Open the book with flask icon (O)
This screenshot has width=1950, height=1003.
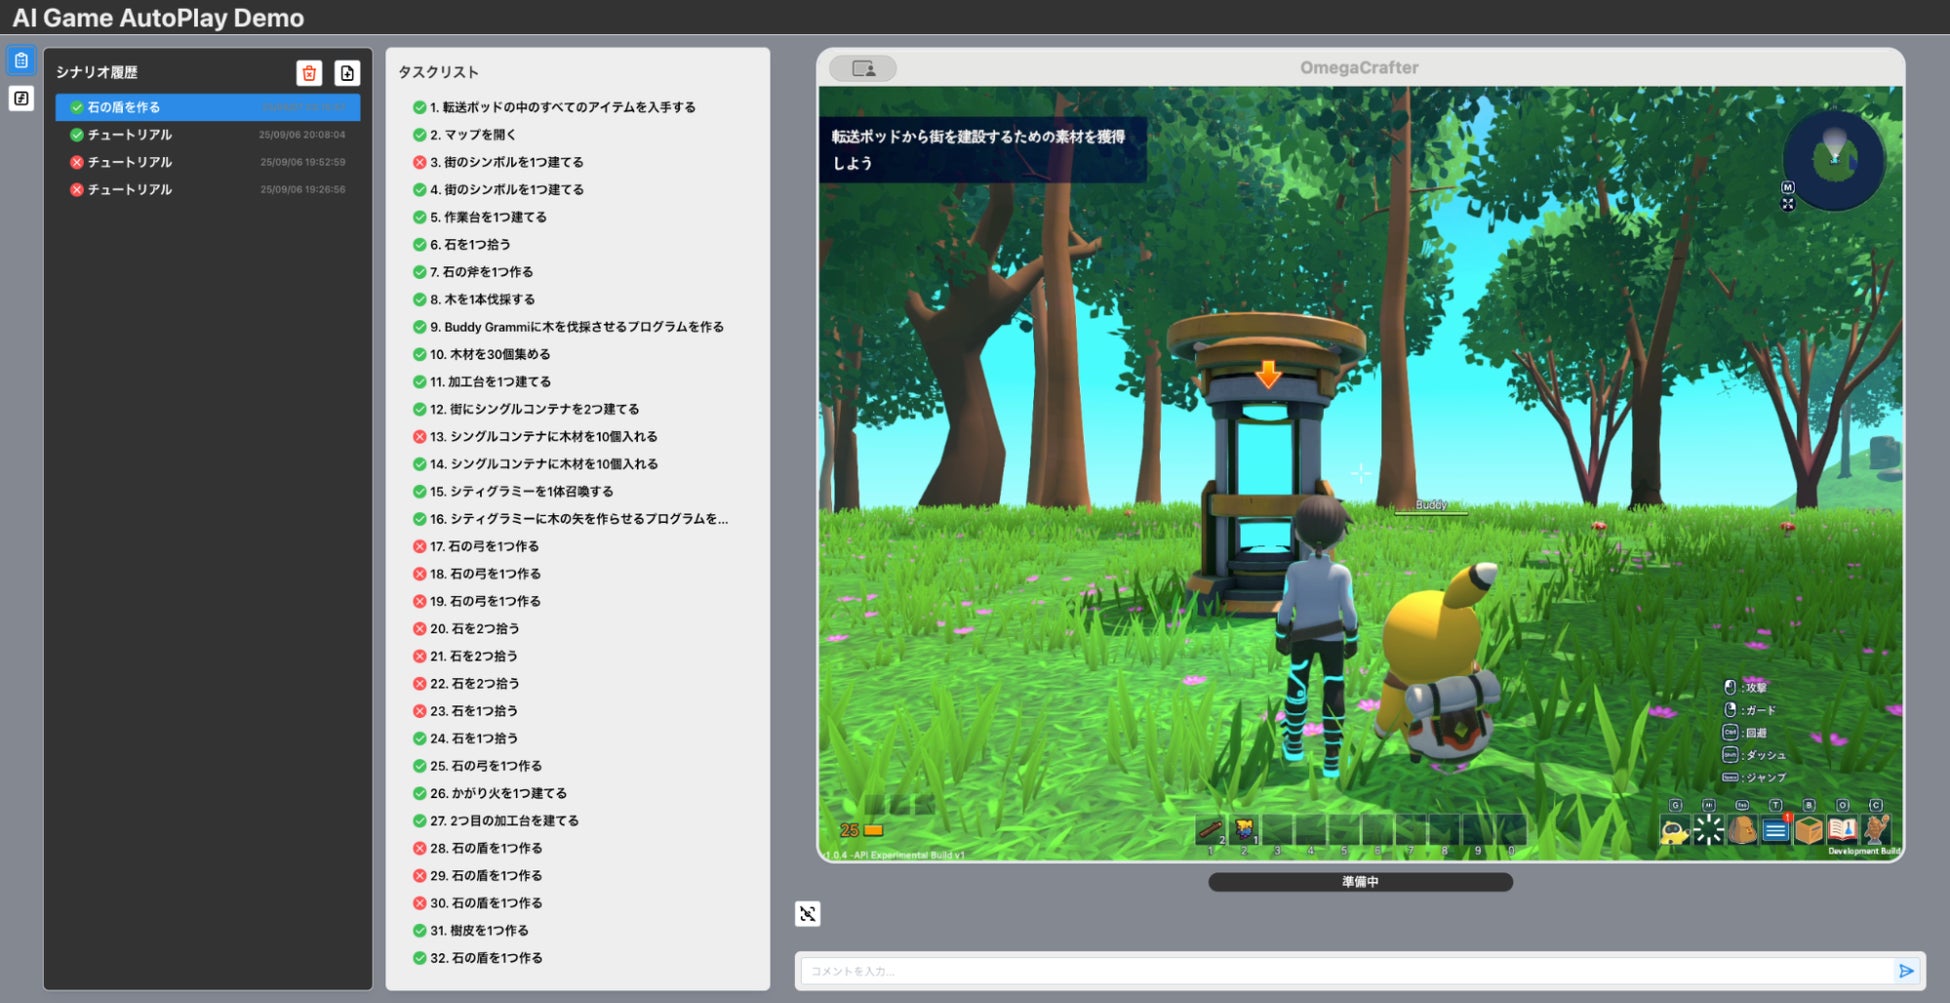pyautogui.click(x=1842, y=829)
